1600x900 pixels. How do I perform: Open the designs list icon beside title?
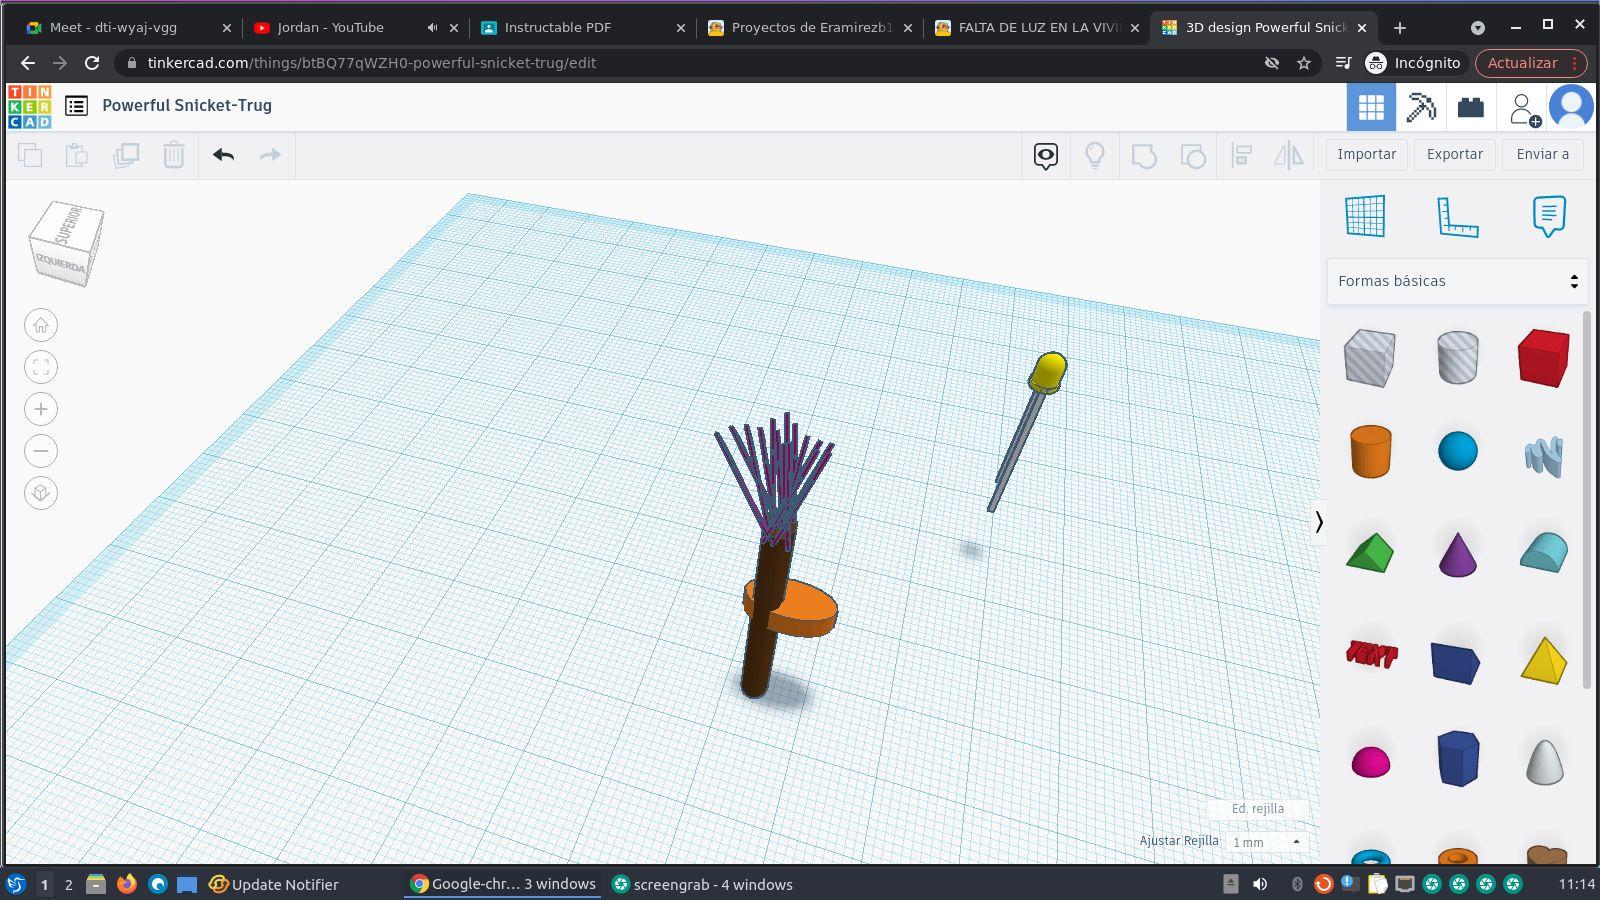point(76,105)
